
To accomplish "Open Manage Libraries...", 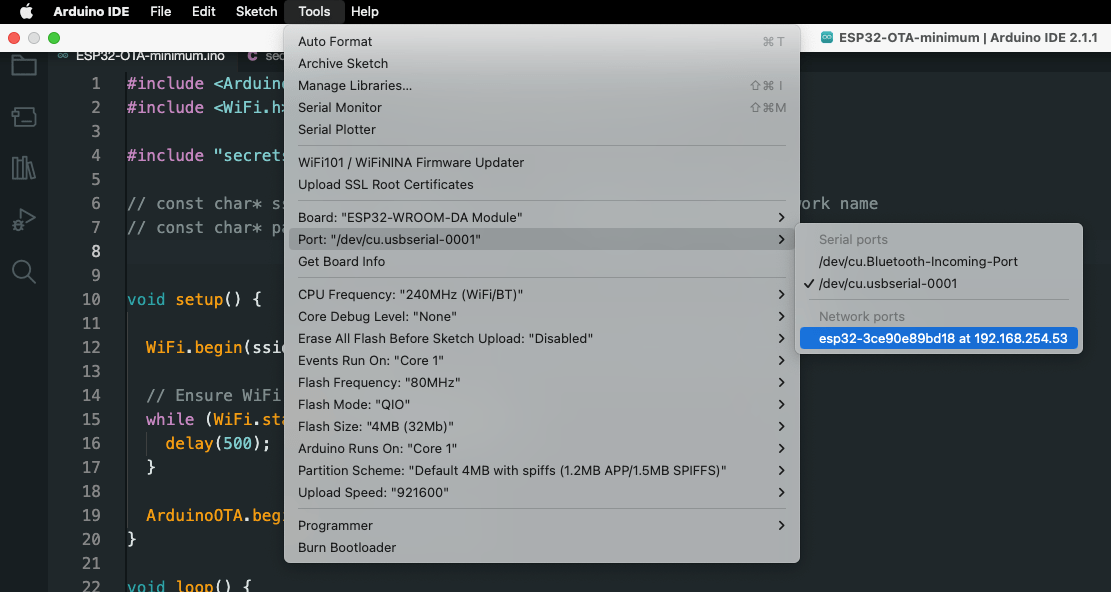I will pyautogui.click(x=542, y=86).
